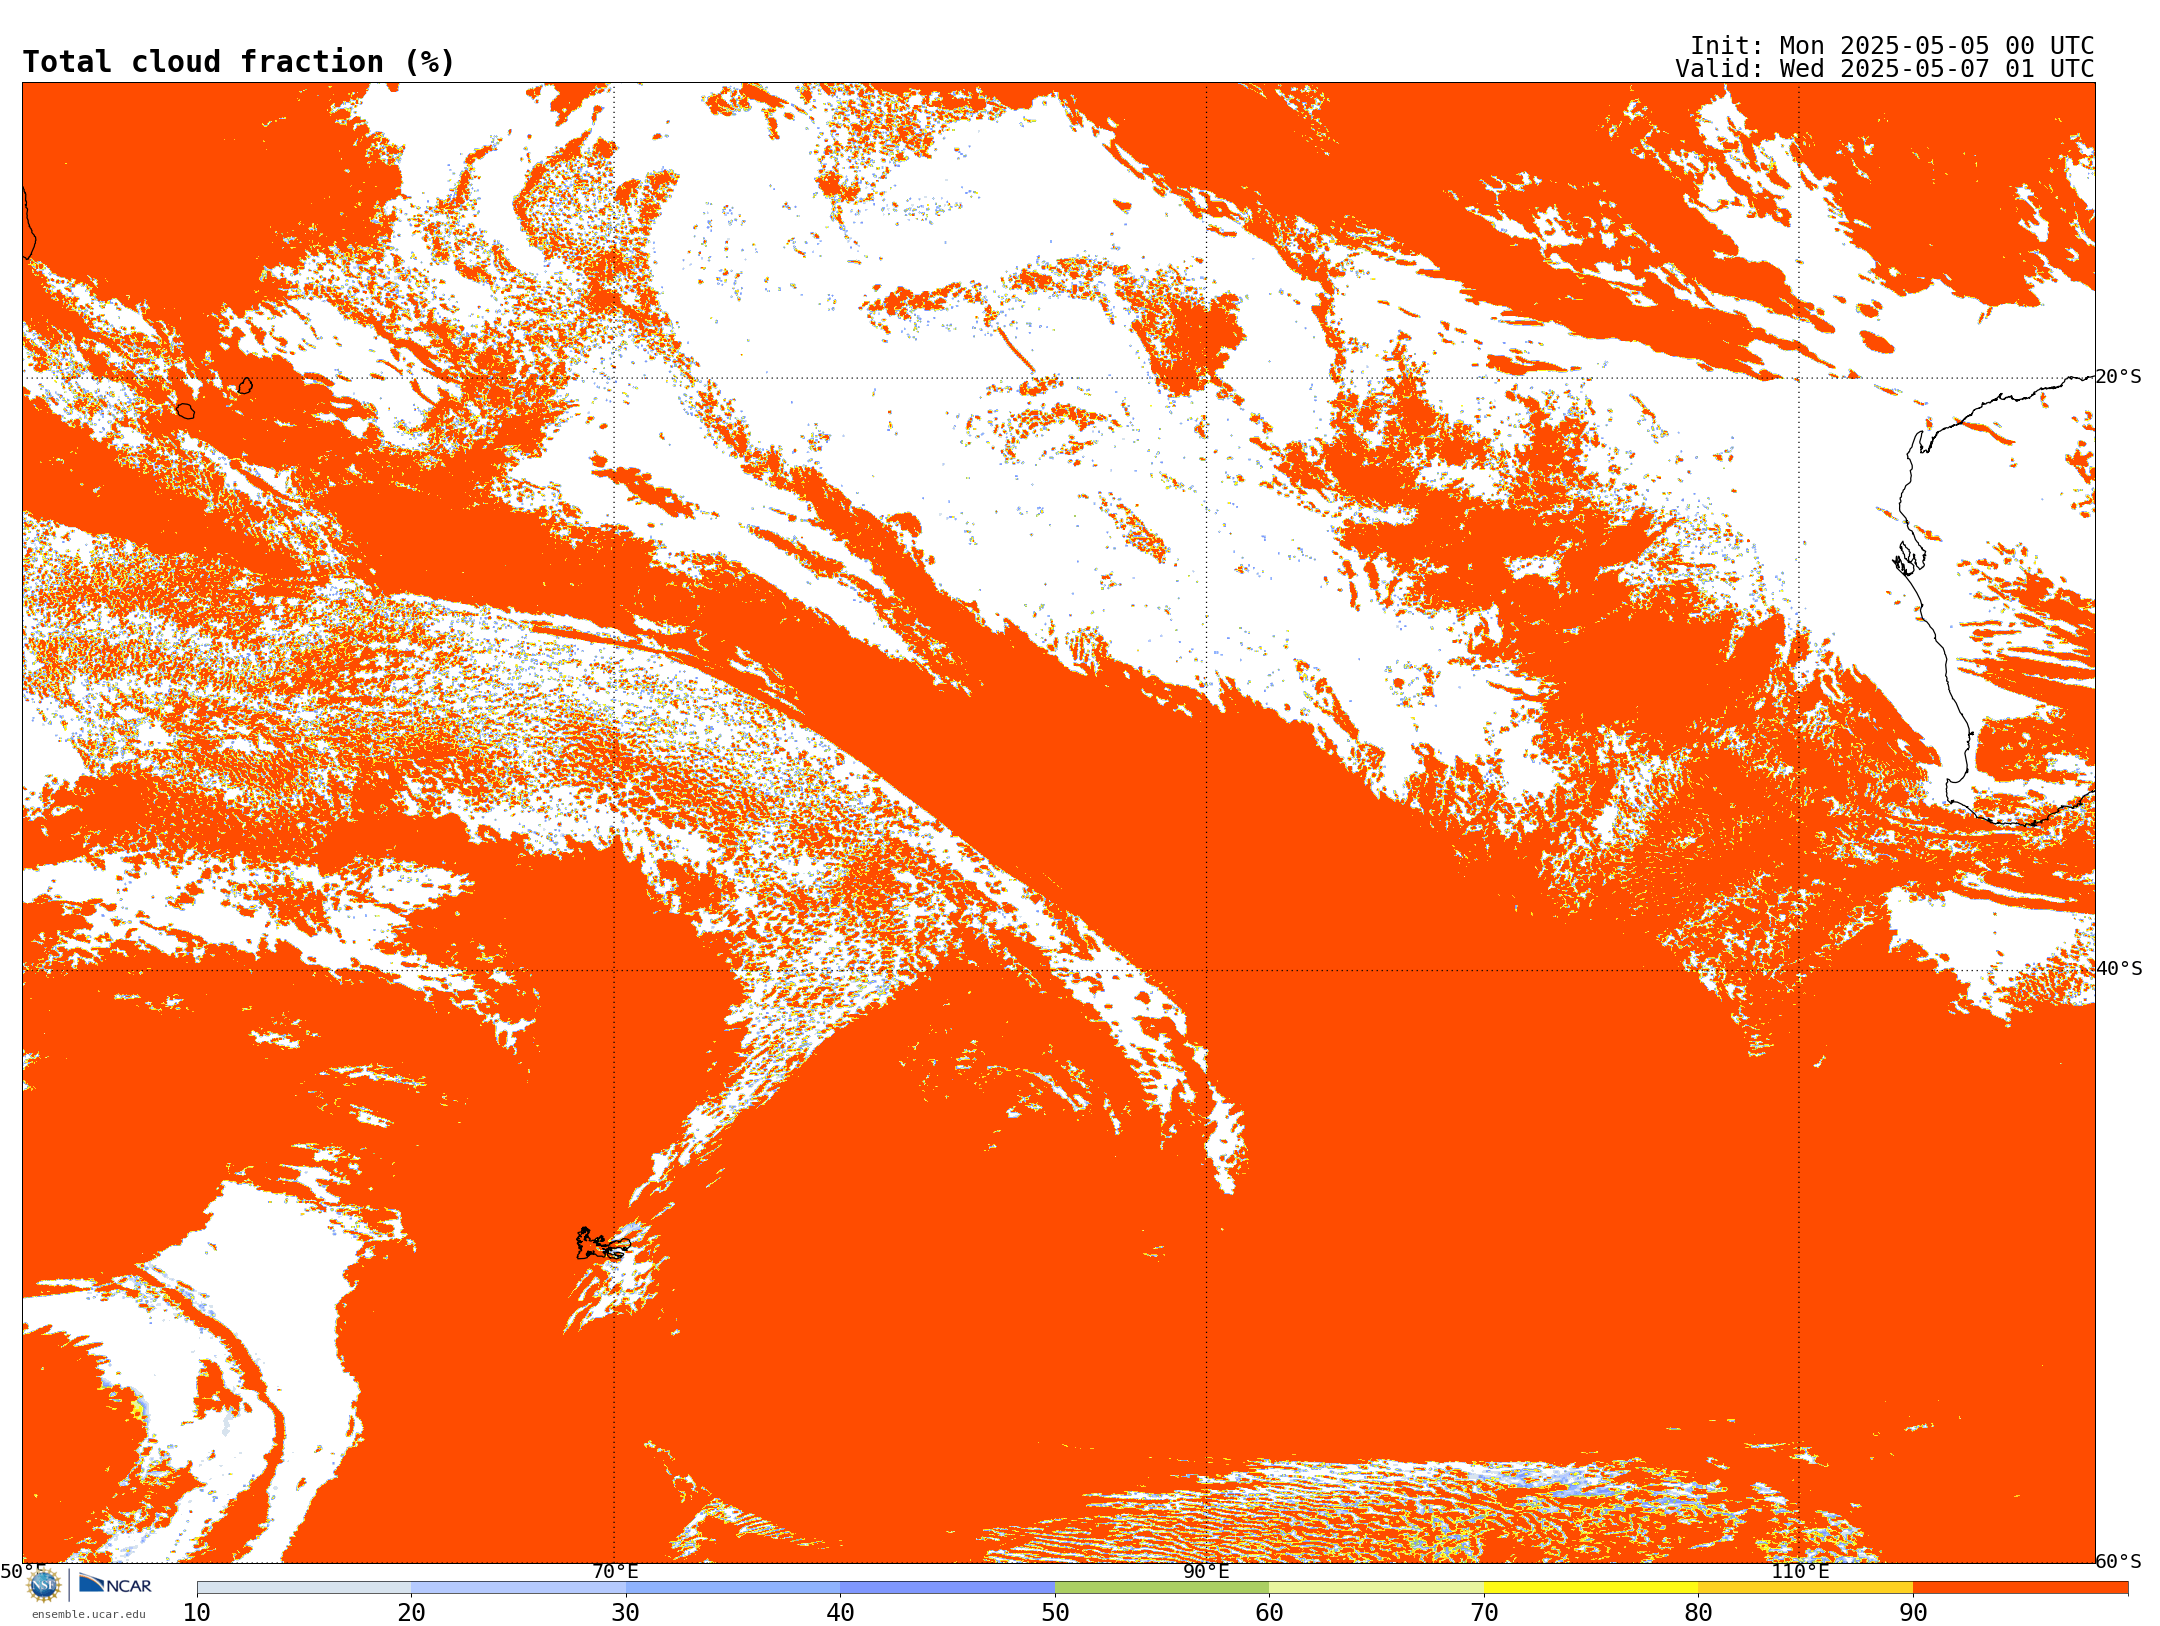Screen dimensions: 2160x1626
Task: Pick the 60-70 pale yellow-green colorbar segment
Action: coord(1376,1588)
